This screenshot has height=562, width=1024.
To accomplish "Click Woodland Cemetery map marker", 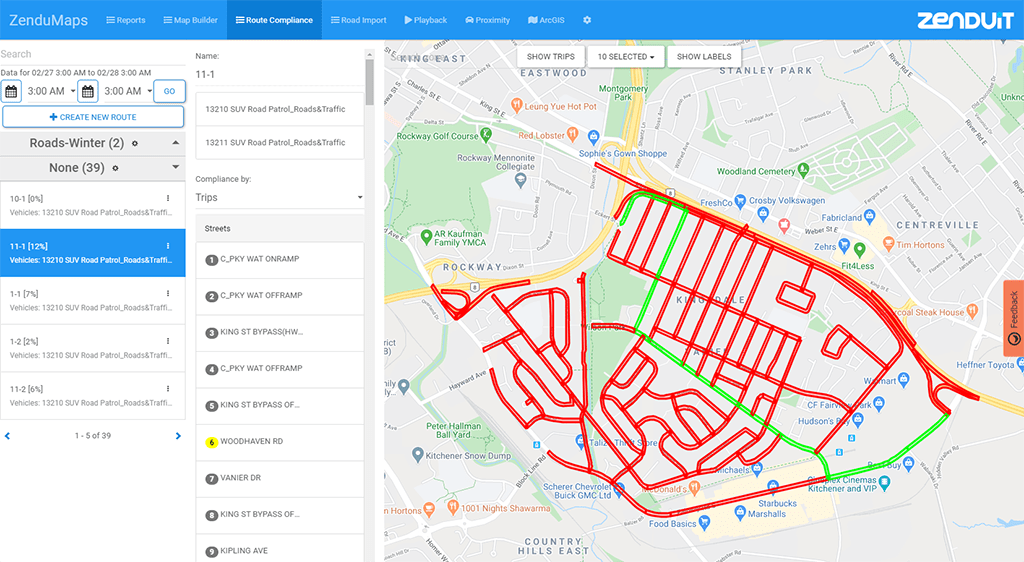I will 803,170.
